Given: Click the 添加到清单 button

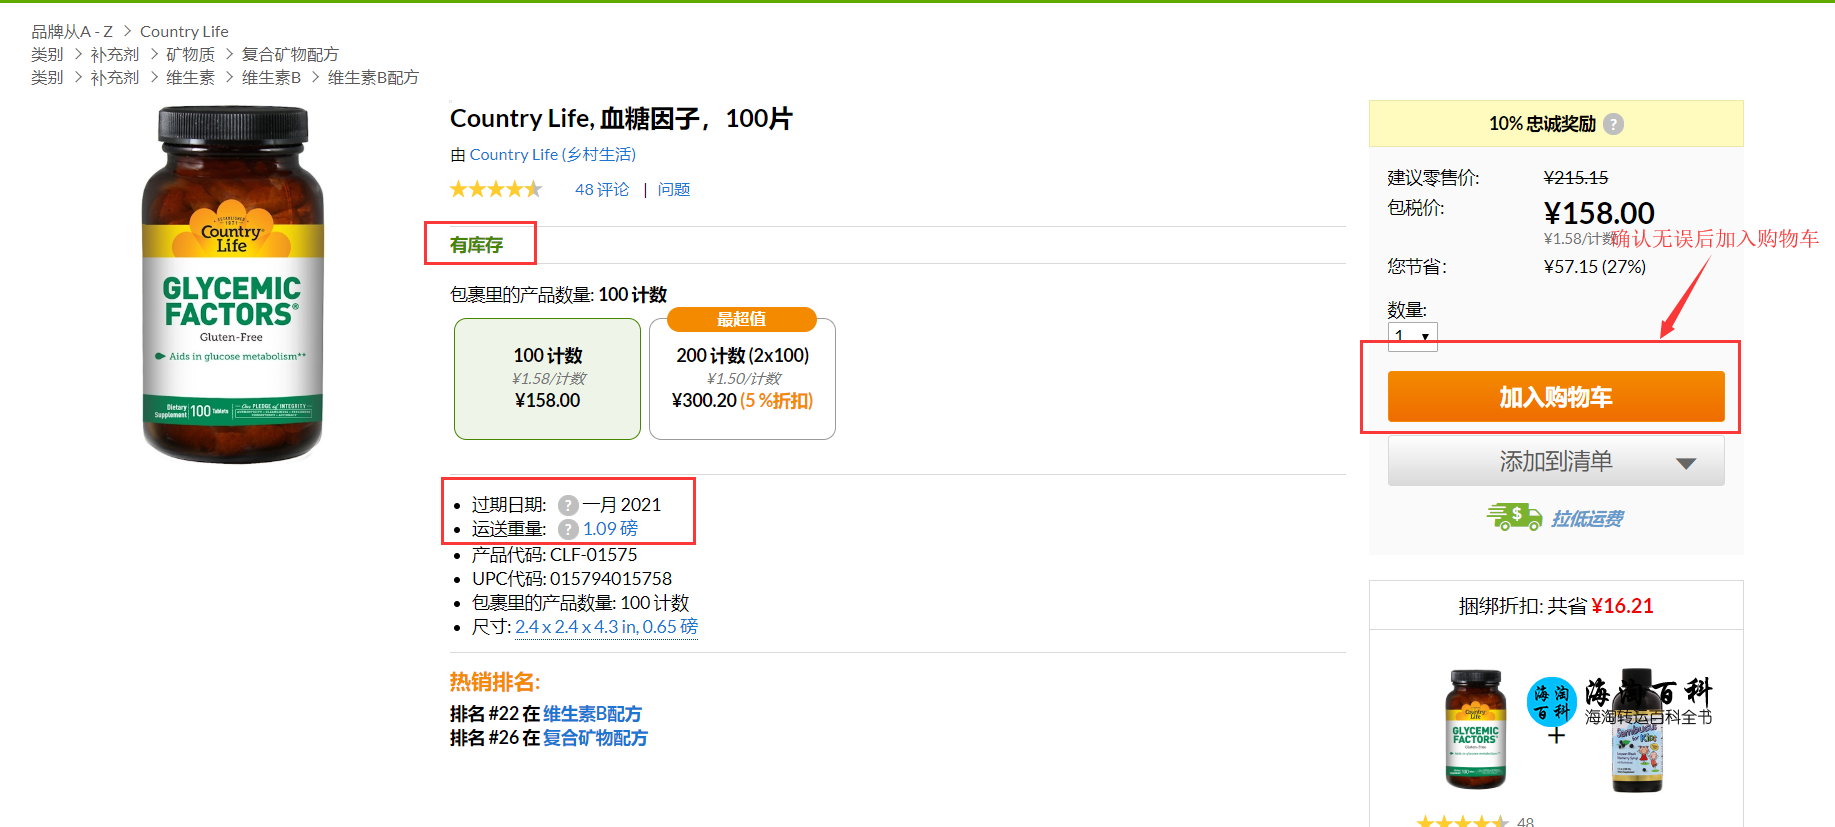Looking at the screenshot, I should pyautogui.click(x=1556, y=461).
